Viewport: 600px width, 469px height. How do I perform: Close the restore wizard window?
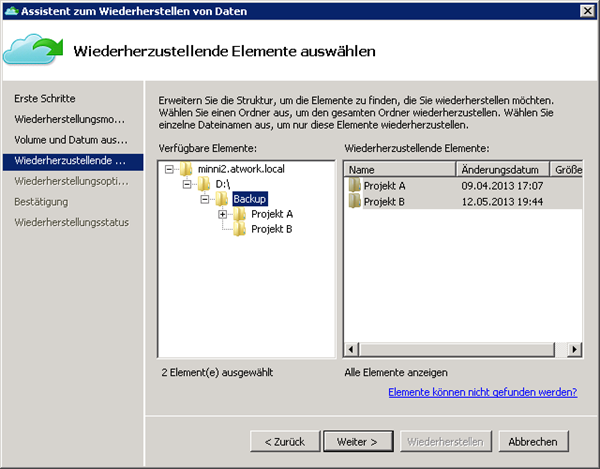coord(587,11)
